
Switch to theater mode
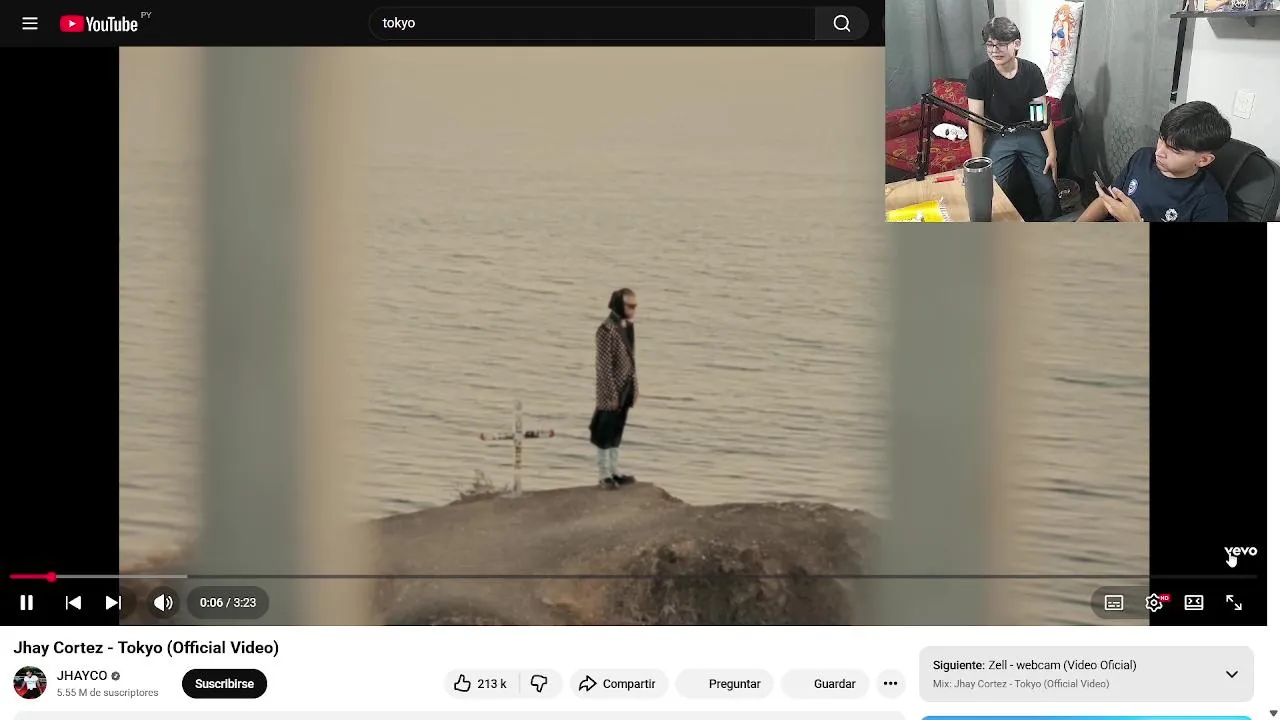tap(1194, 602)
